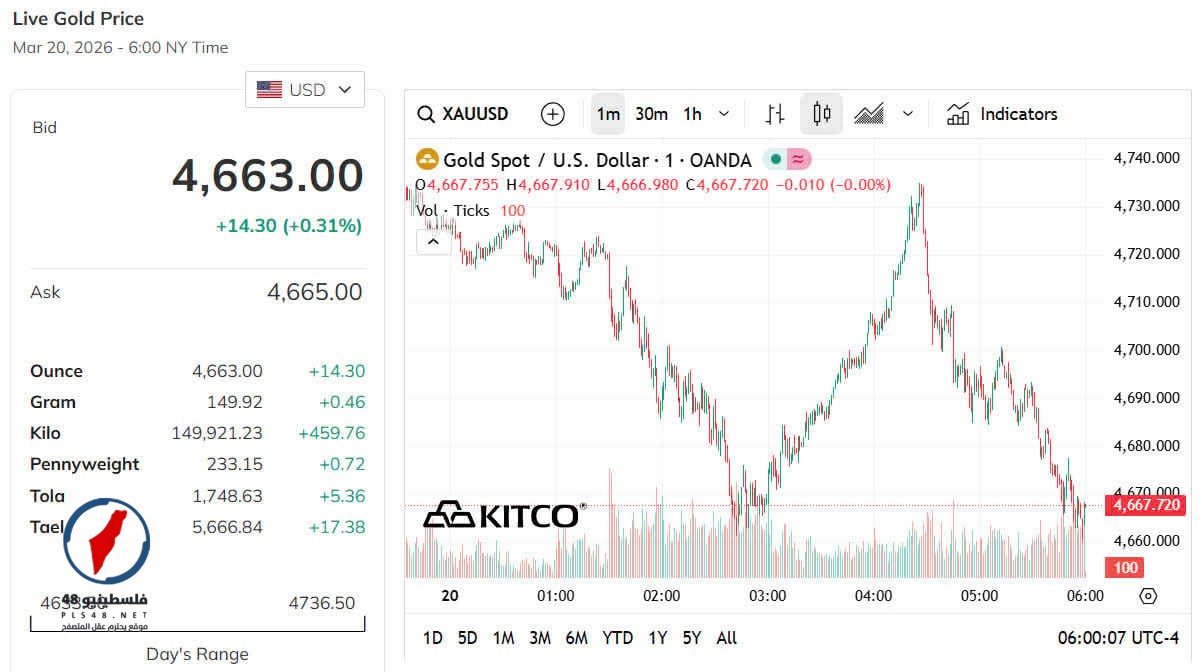Open the USD currency dropdown
Screen dimensions: 1202x672
[305, 90]
